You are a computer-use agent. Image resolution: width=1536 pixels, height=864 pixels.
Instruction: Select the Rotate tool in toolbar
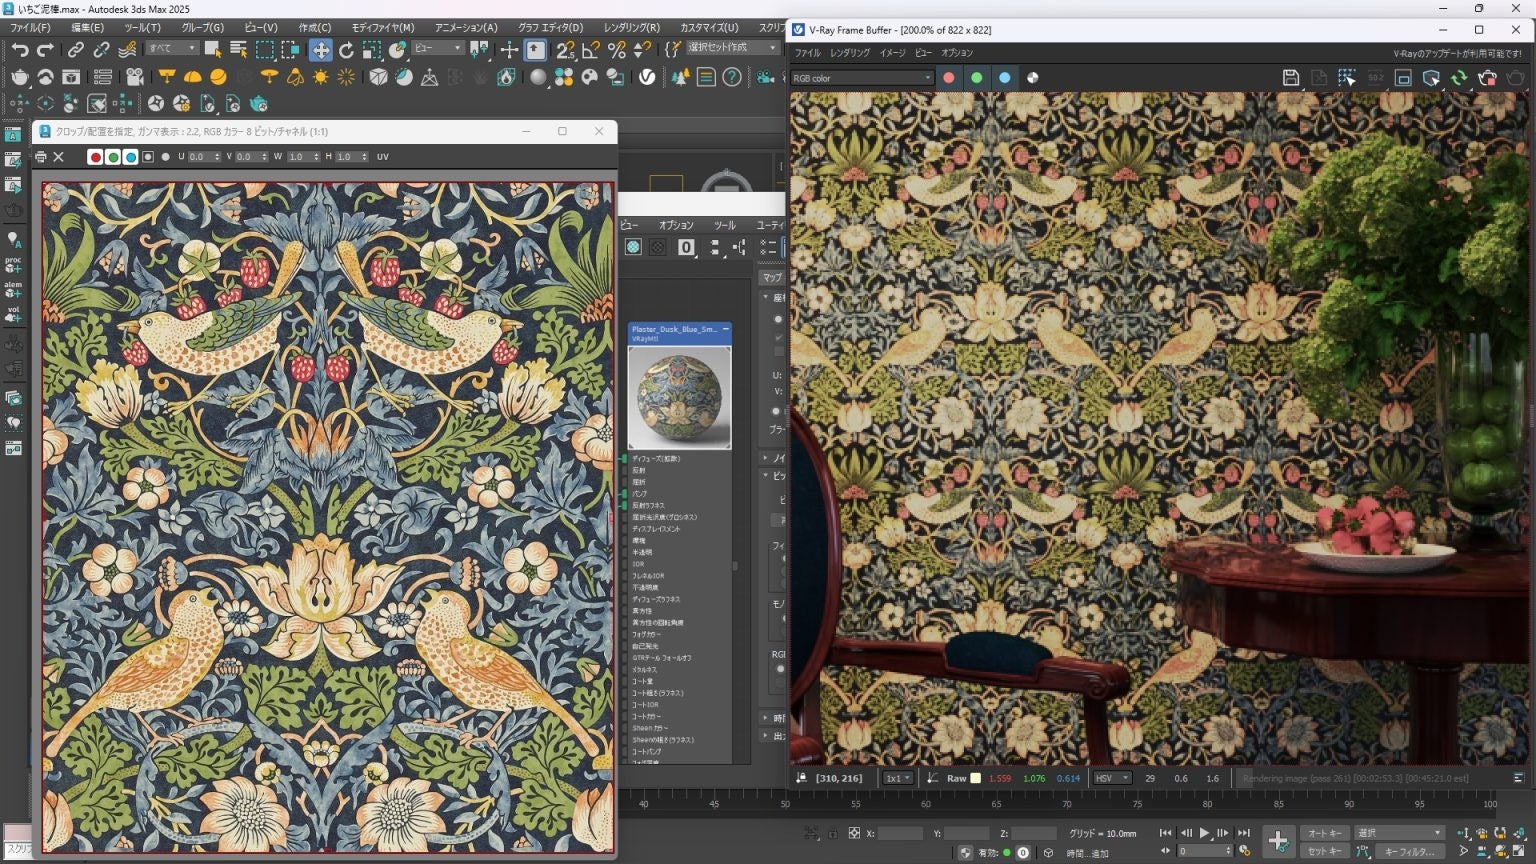346,49
